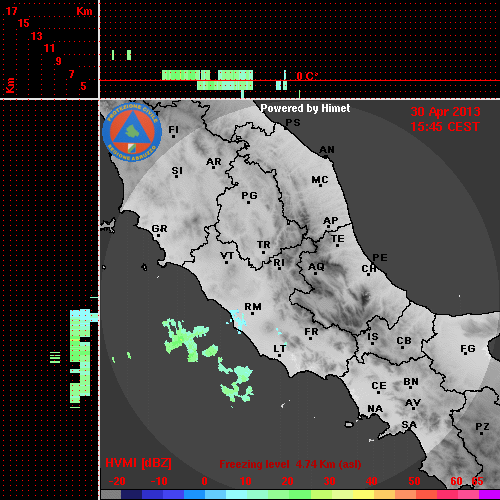The image size is (500, 500).
Task: Click the CE city label
Action: pyautogui.click(x=379, y=386)
